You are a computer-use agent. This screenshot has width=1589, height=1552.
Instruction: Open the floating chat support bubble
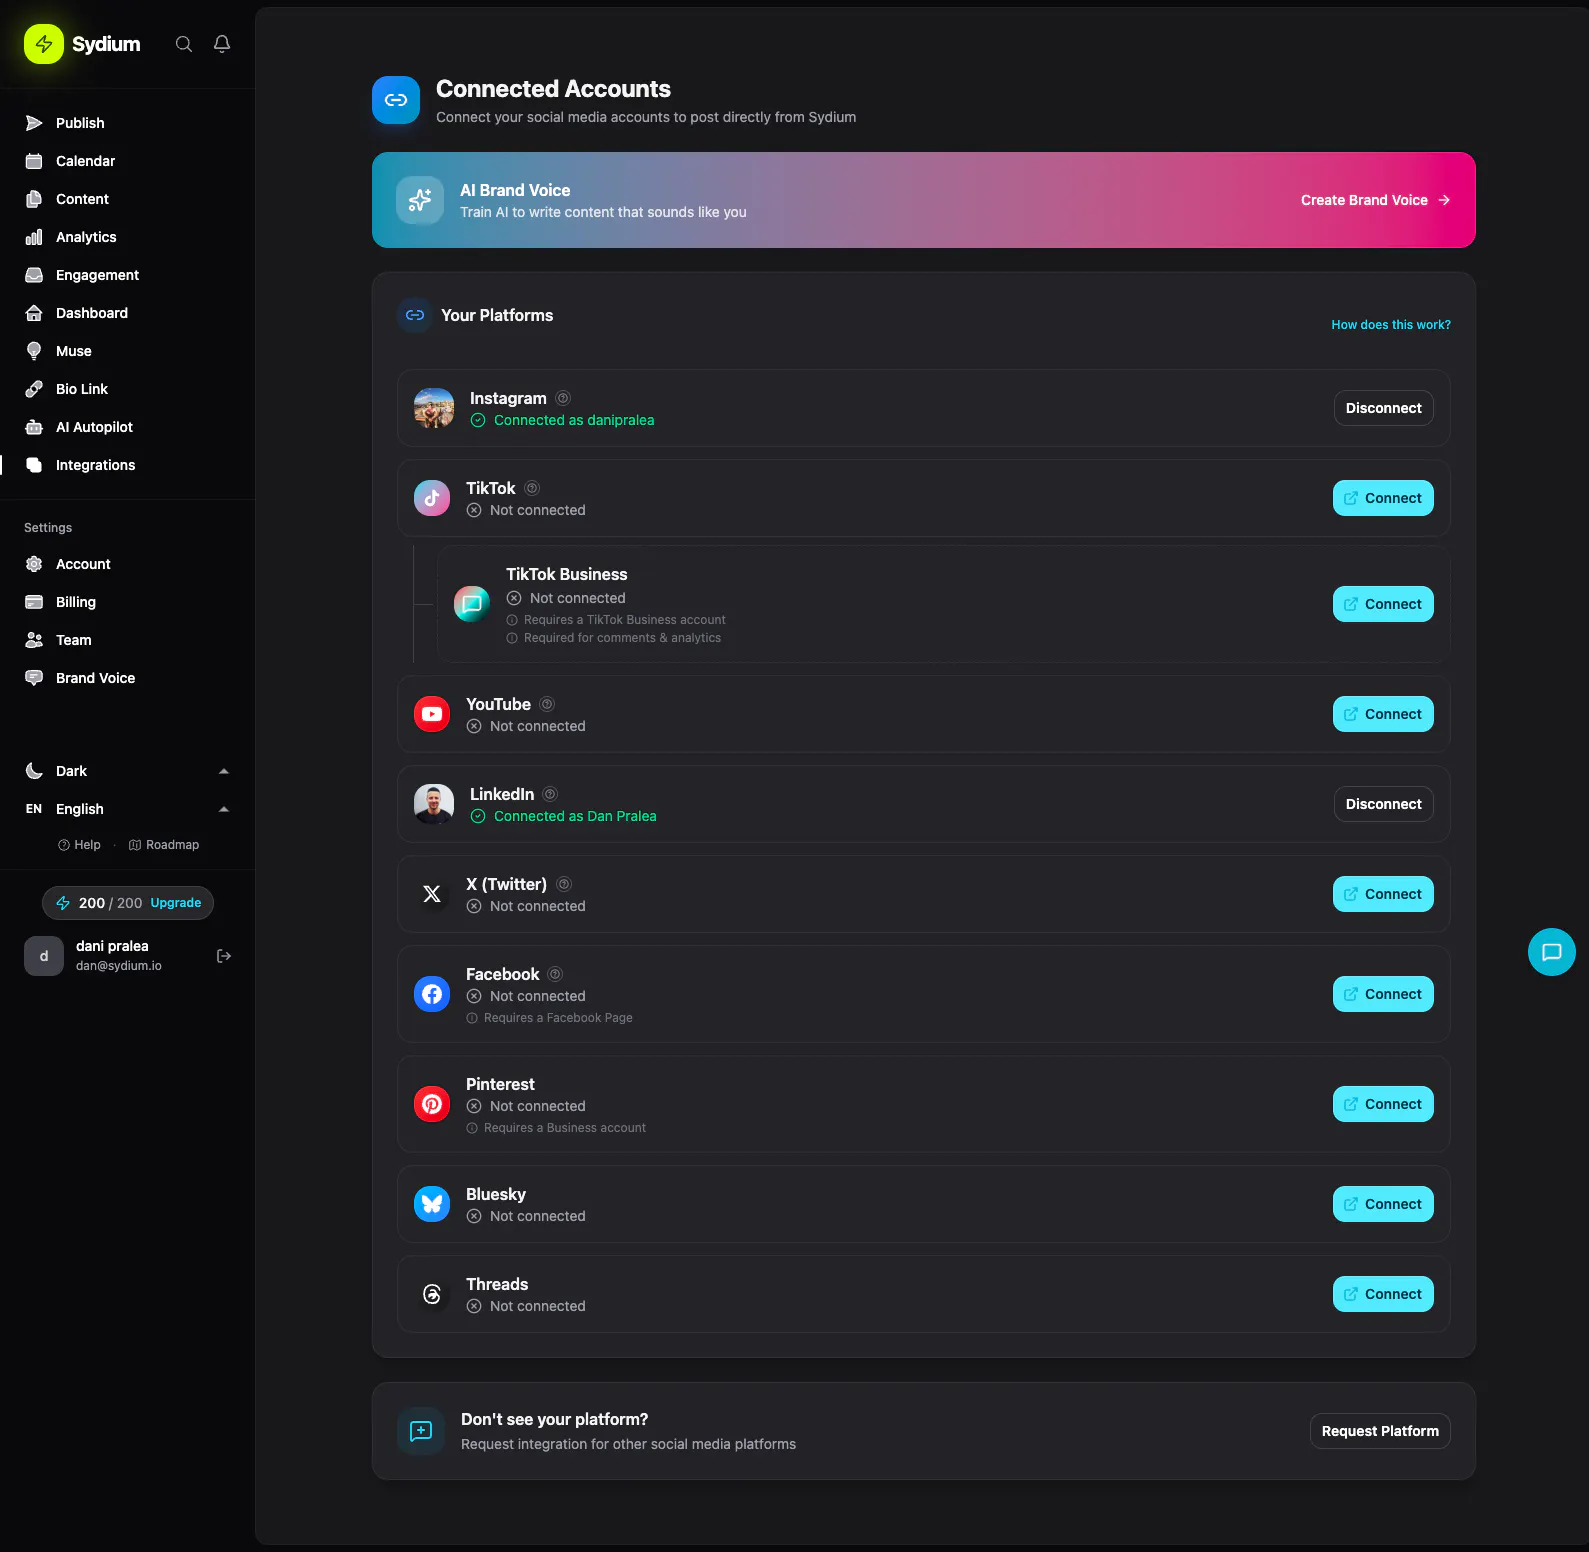point(1552,952)
